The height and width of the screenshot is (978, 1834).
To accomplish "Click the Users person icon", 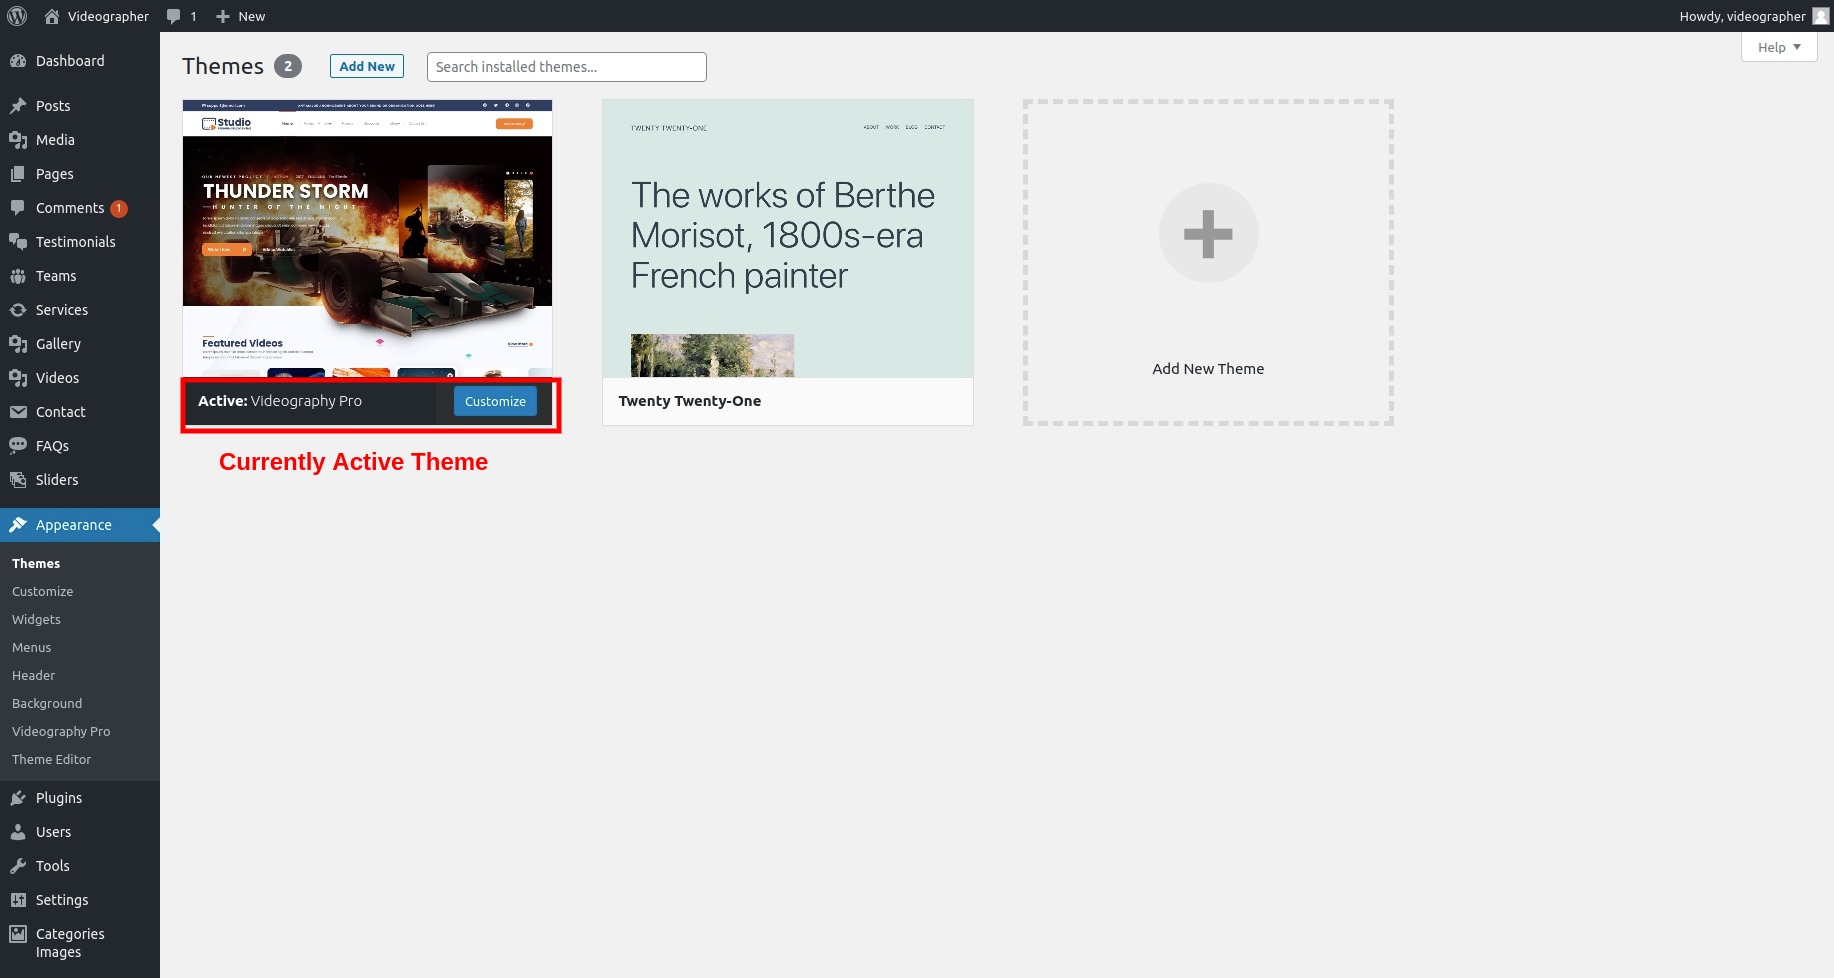I will (x=18, y=832).
